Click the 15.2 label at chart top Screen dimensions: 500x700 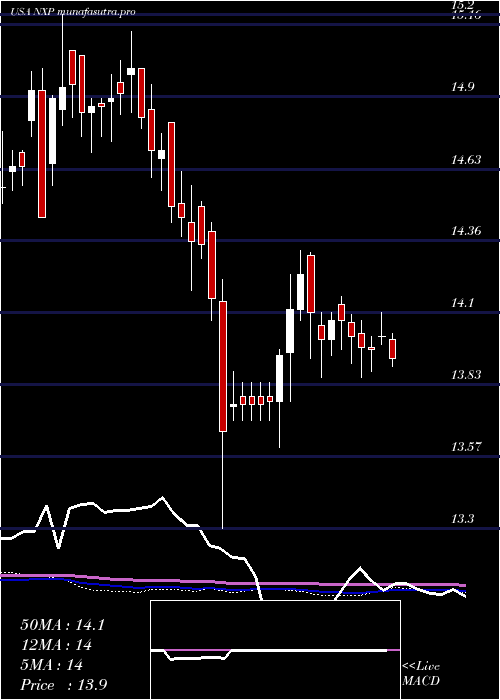pos(462,5)
